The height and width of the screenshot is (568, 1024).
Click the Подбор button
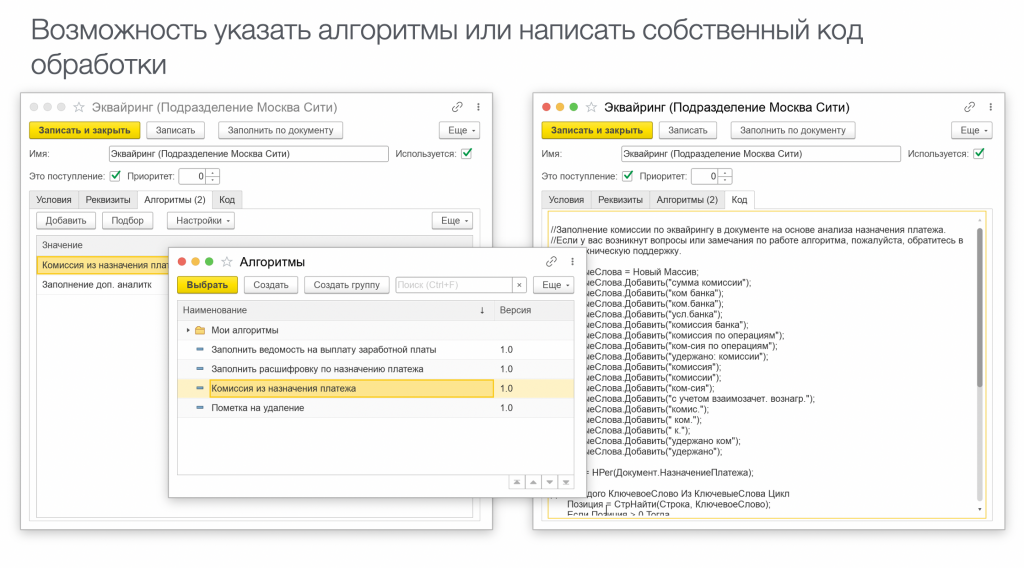[x=127, y=221]
